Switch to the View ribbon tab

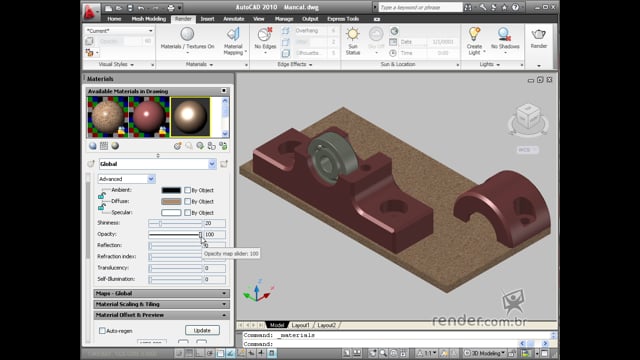pyautogui.click(x=258, y=19)
